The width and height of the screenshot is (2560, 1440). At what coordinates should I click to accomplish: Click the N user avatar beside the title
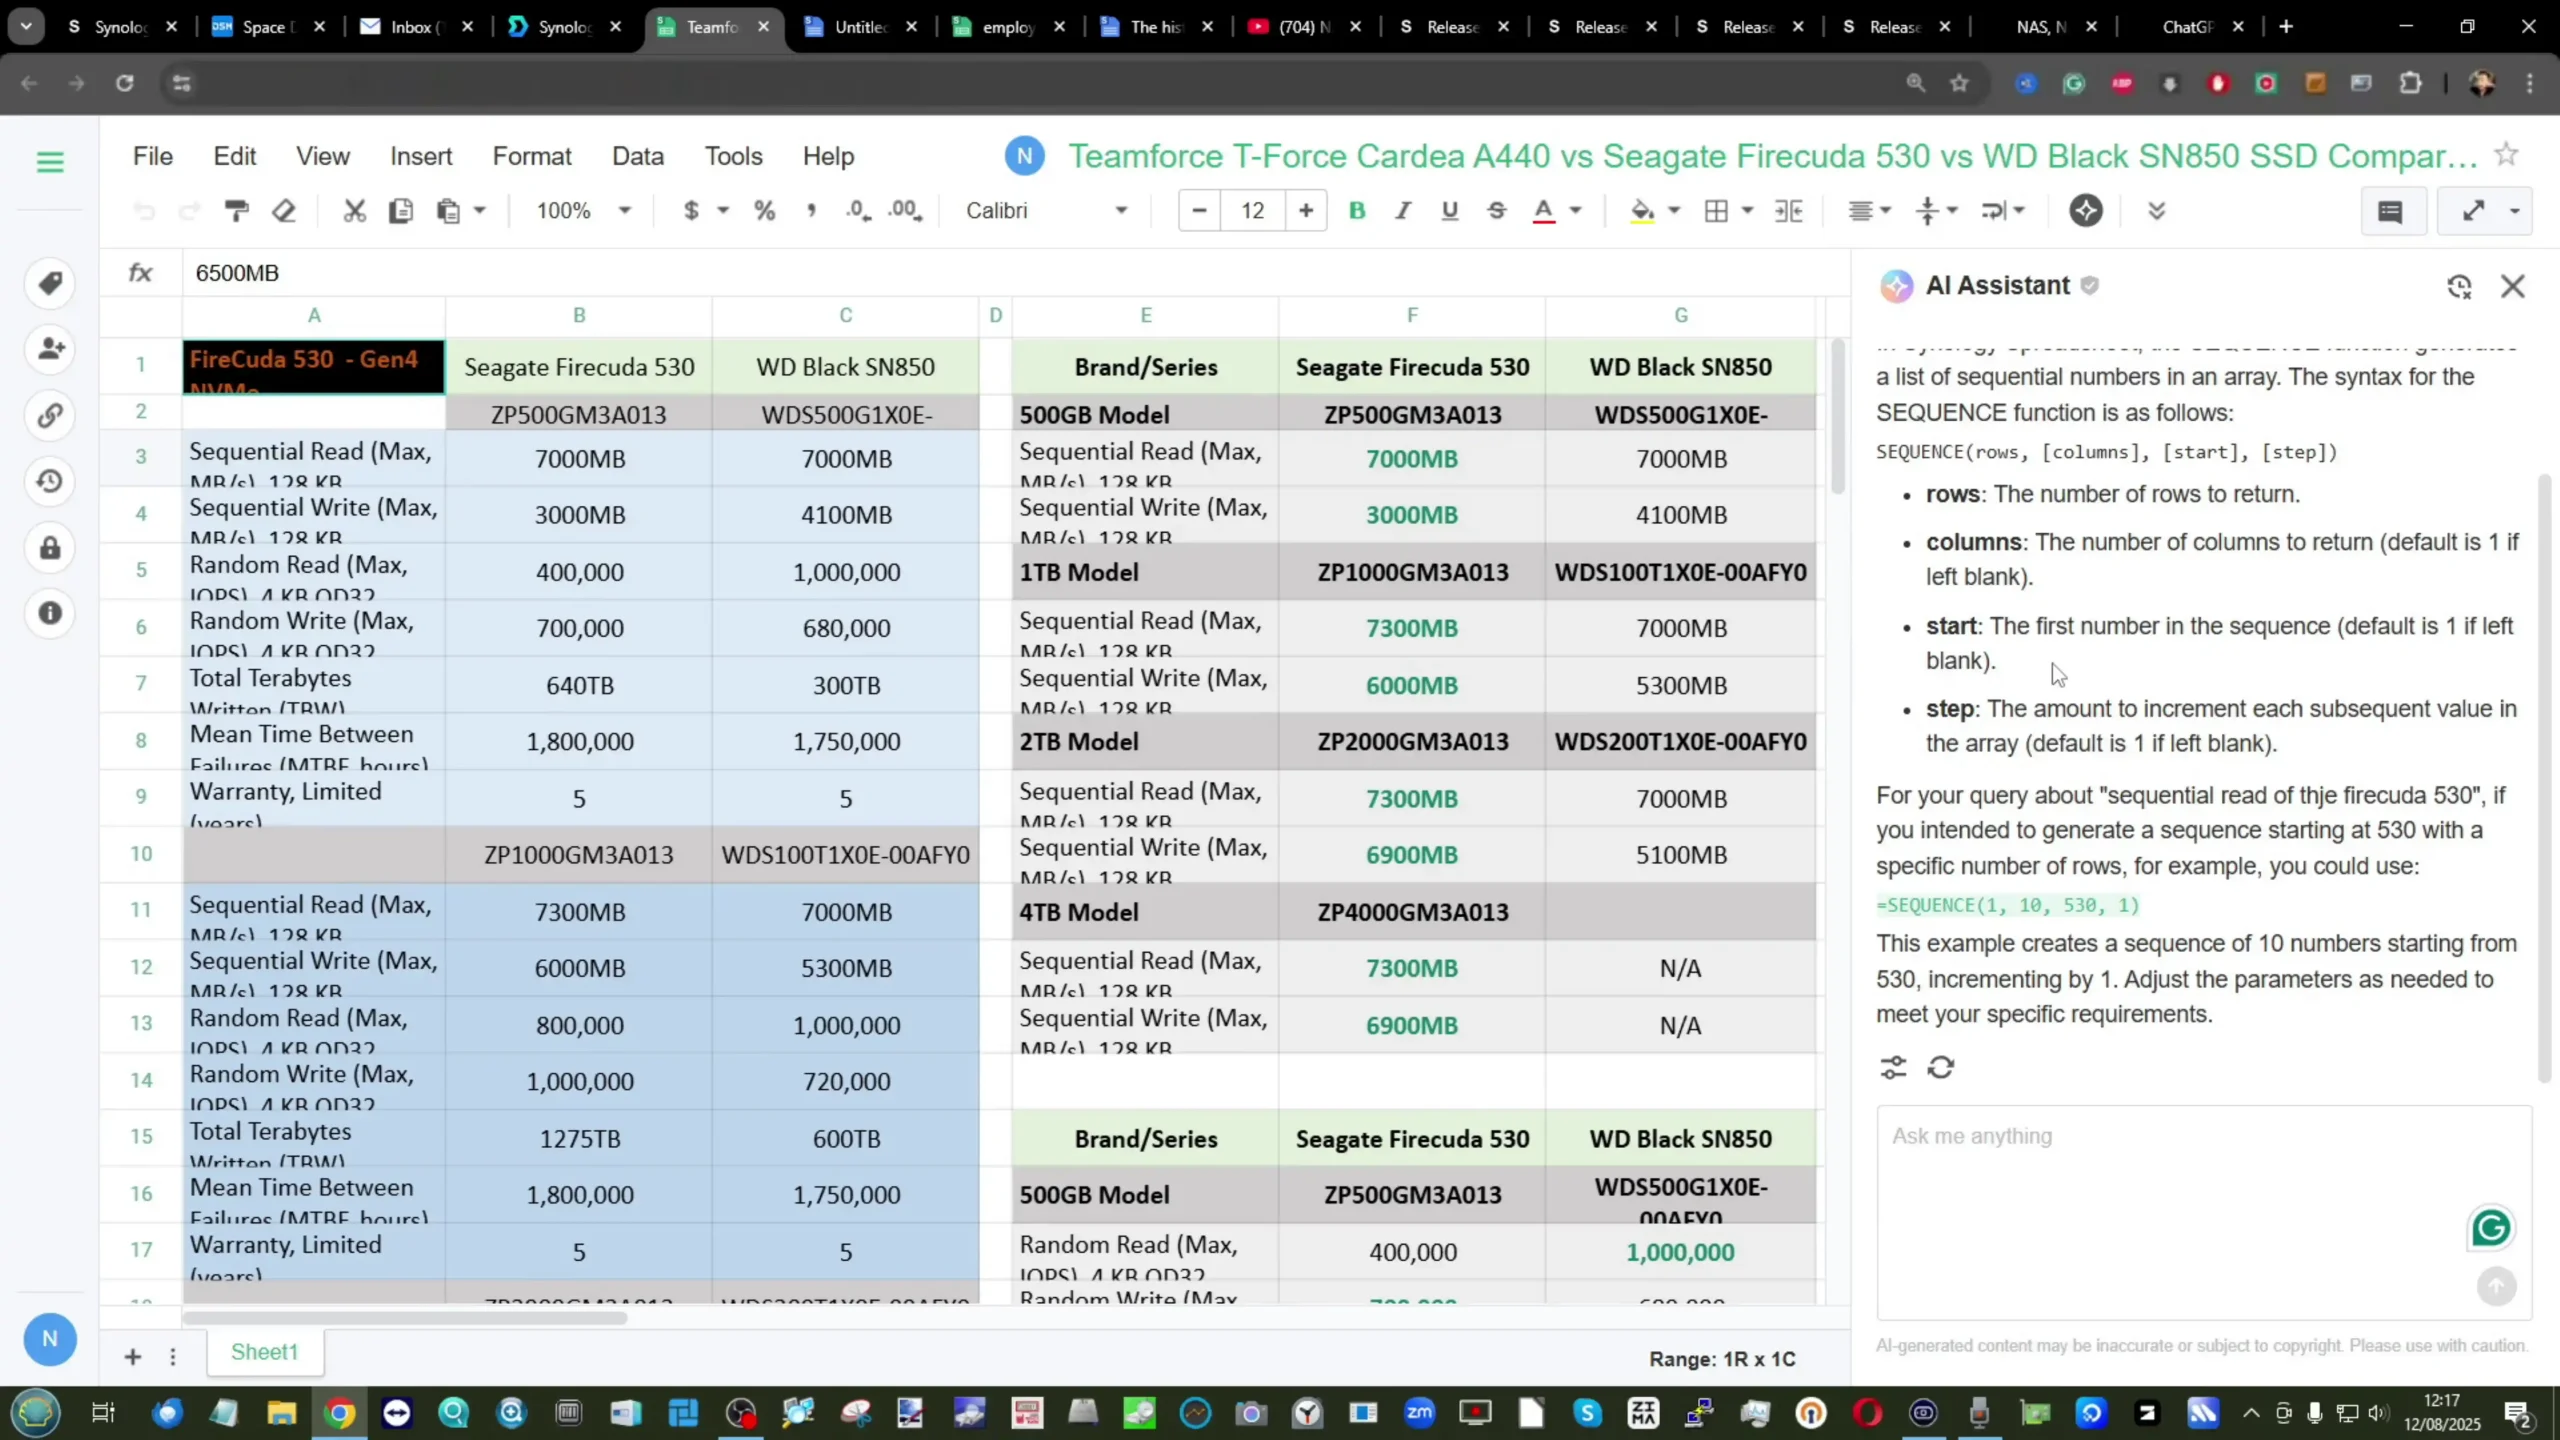coord(1024,156)
